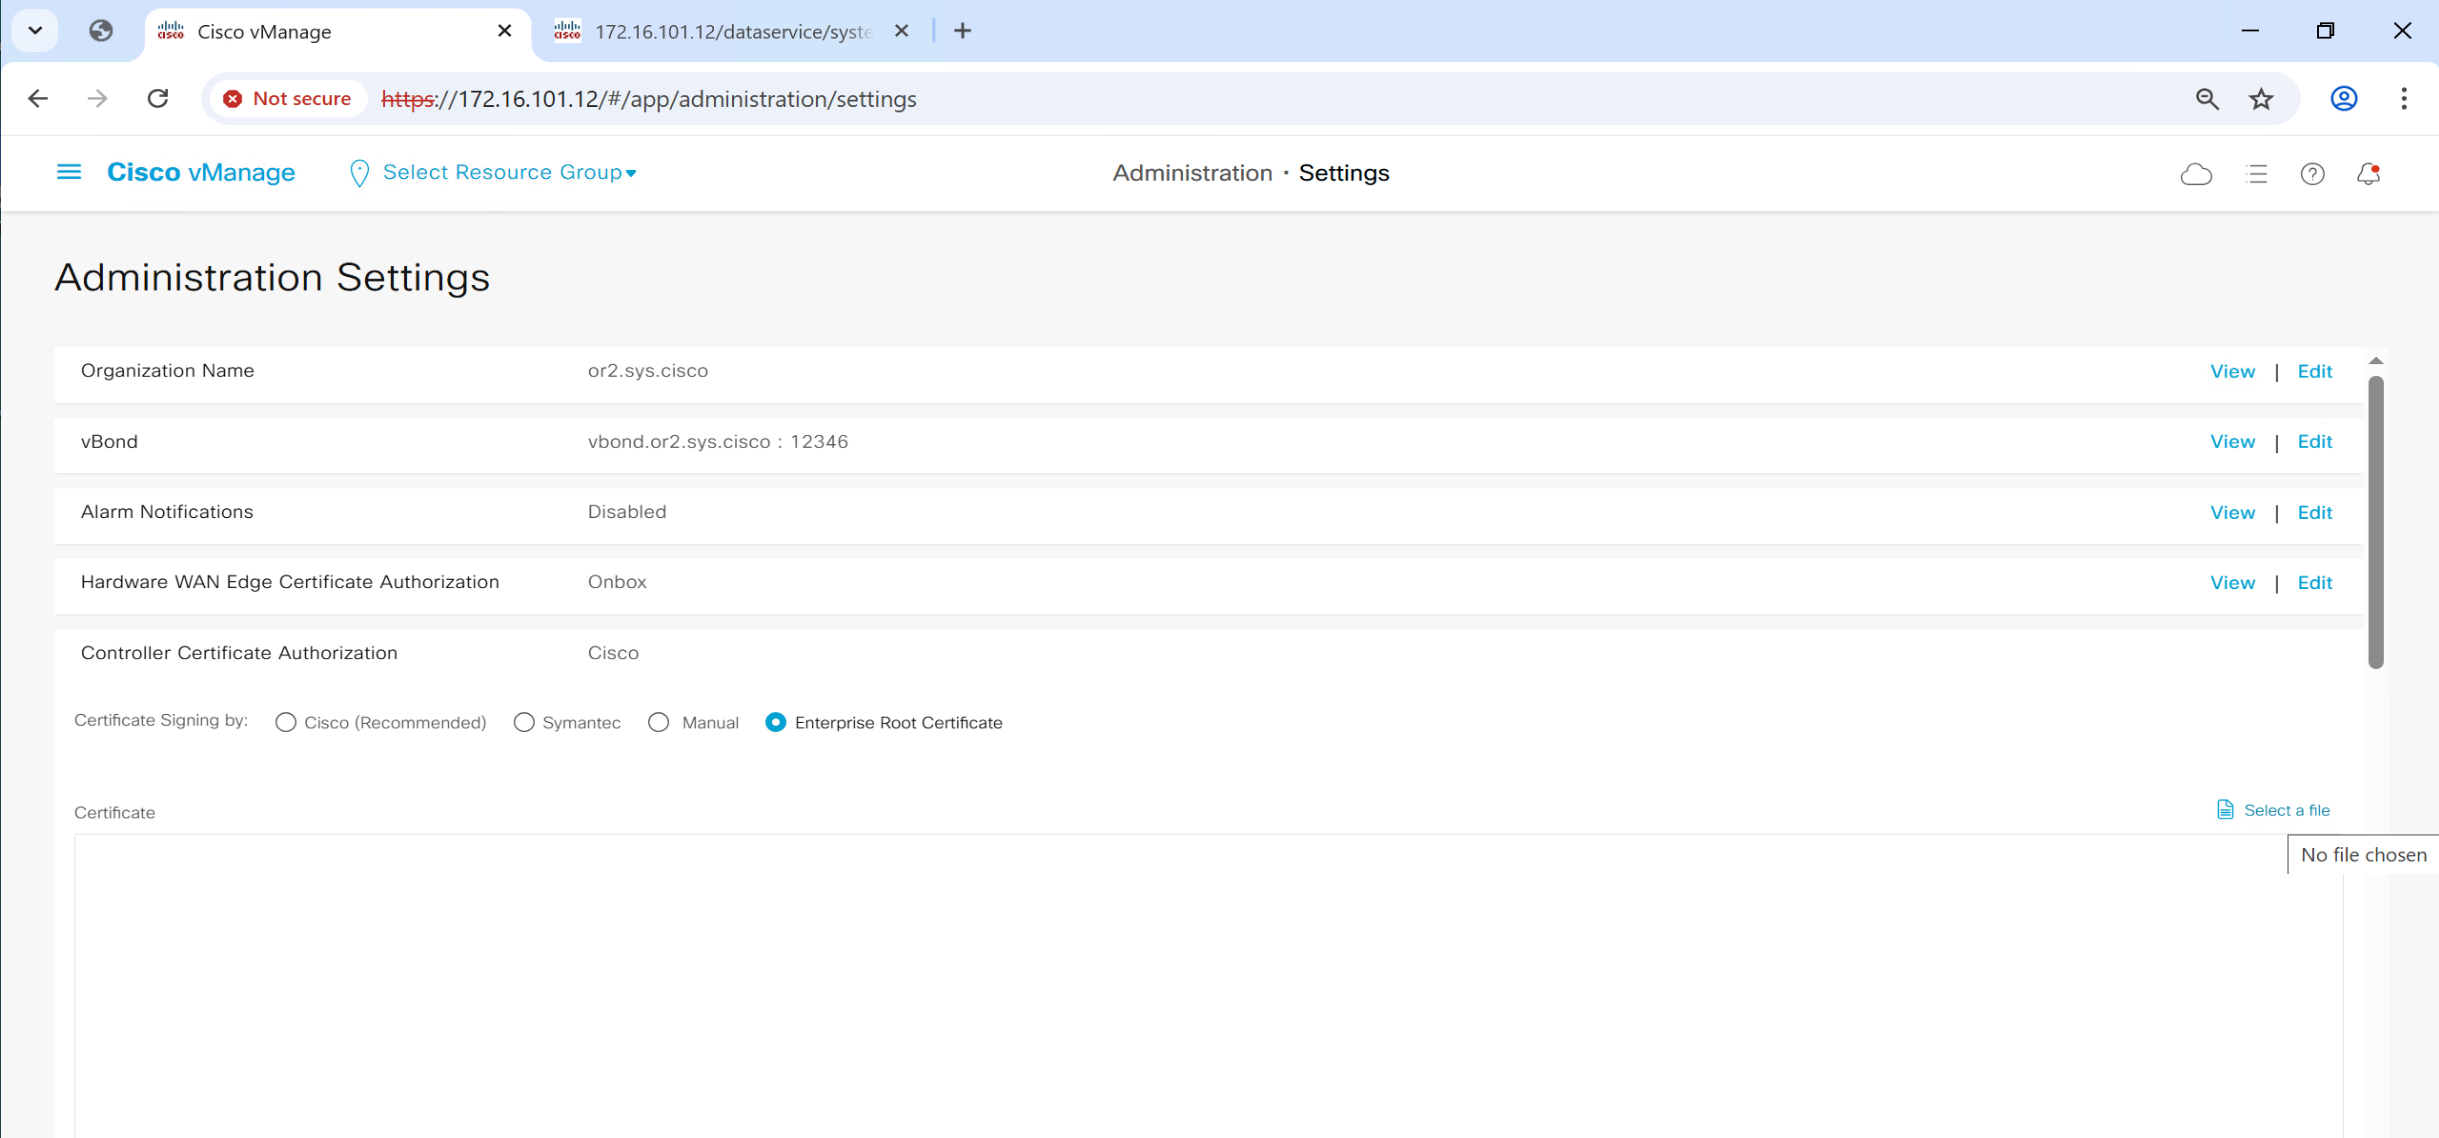
Task: Click Select a file link
Action: tap(2285, 810)
